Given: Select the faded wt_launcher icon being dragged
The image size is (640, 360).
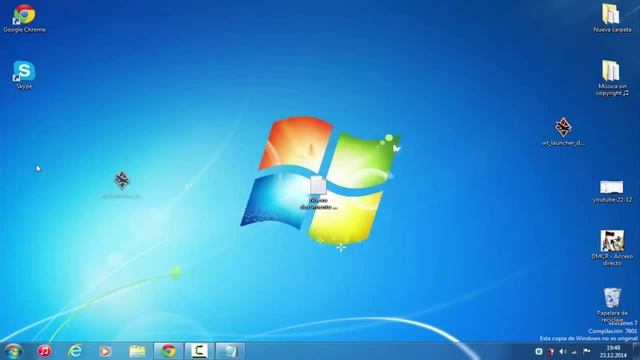Looking at the screenshot, I should pos(121,184).
